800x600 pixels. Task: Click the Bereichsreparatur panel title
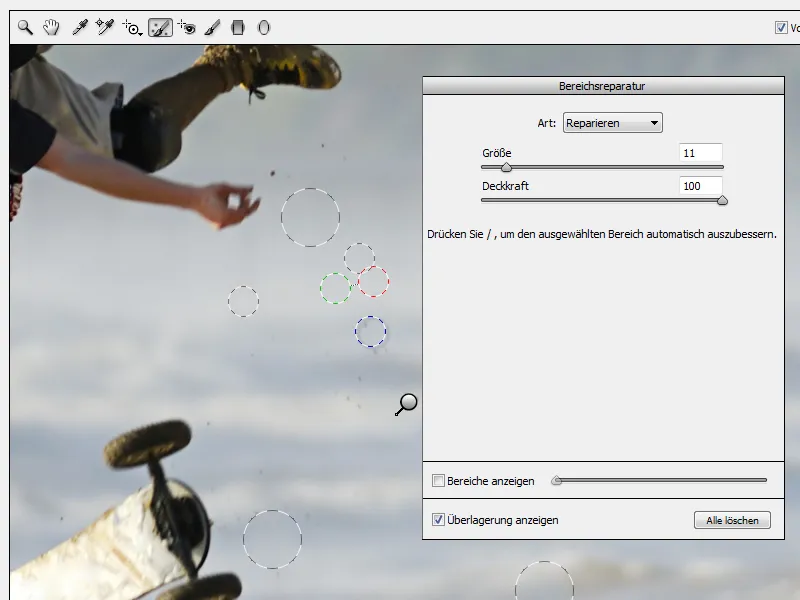point(602,86)
